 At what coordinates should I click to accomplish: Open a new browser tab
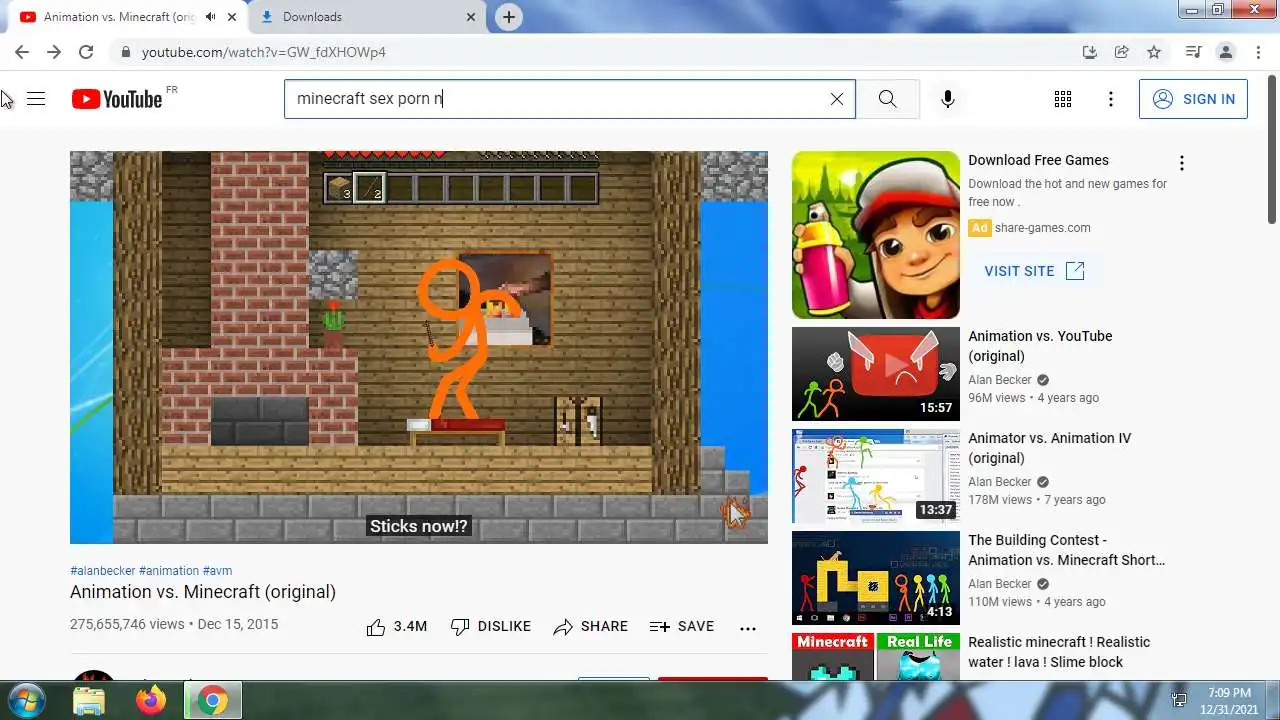coord(509,17)
